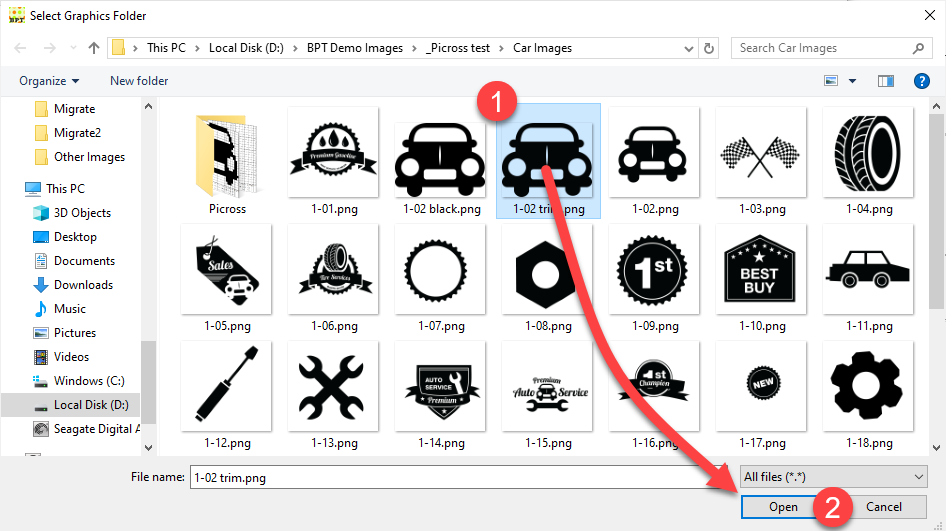
Task: Select the 3D Objects folder
Action: tap(82, 213)
